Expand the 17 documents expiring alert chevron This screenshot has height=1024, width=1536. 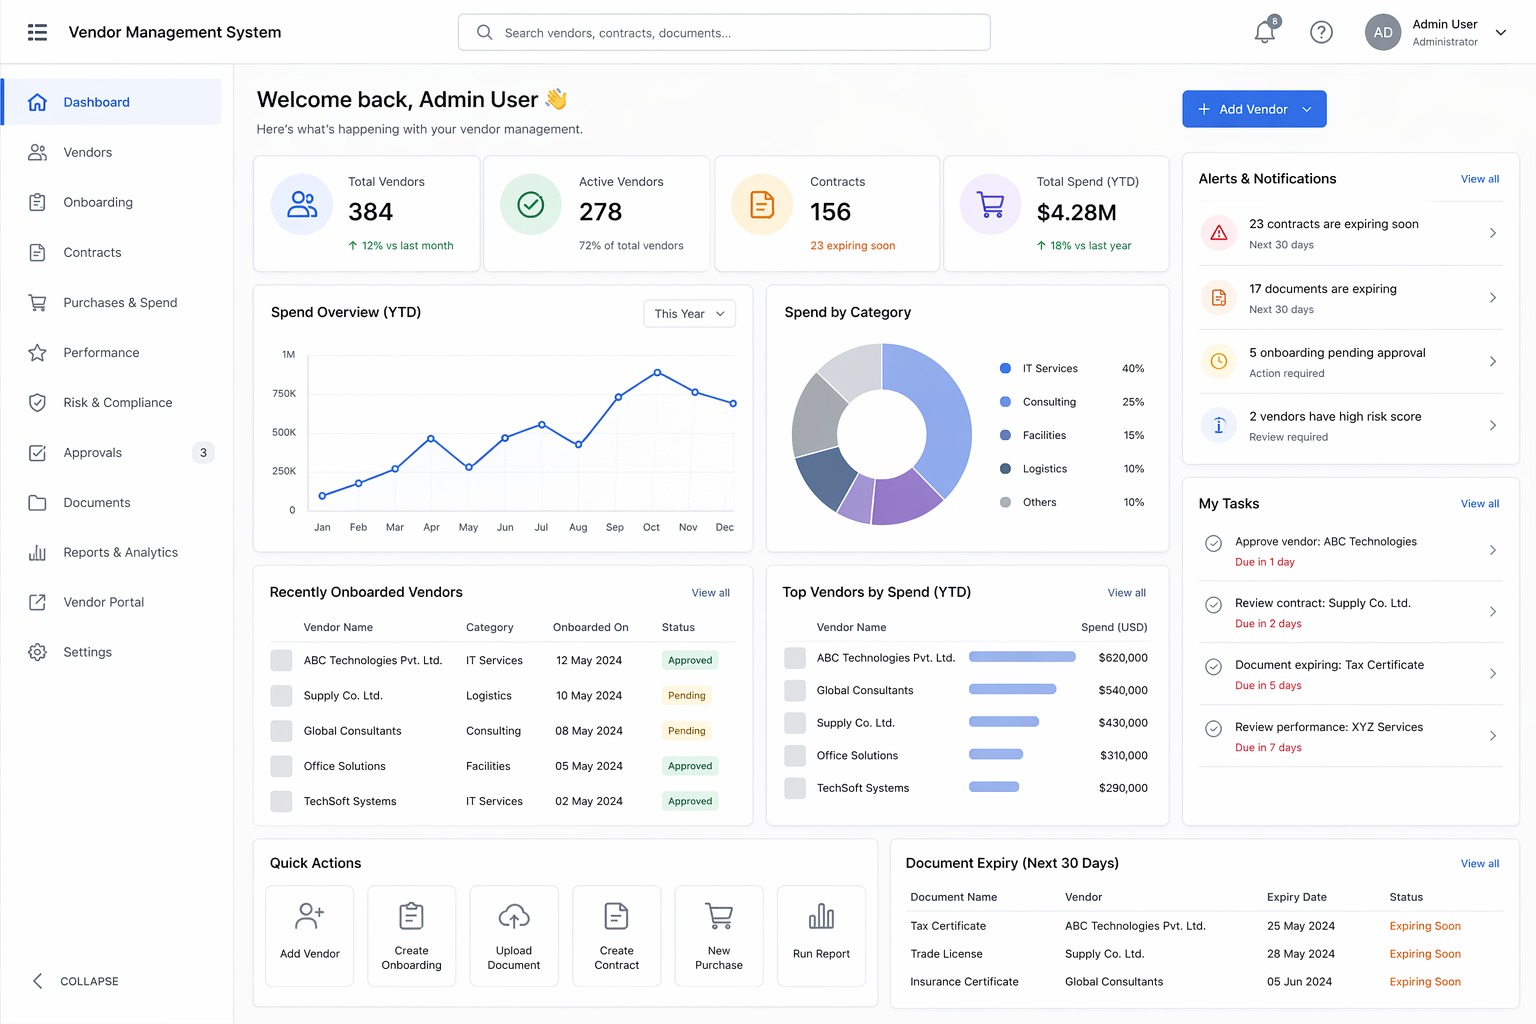(1492, 297)
